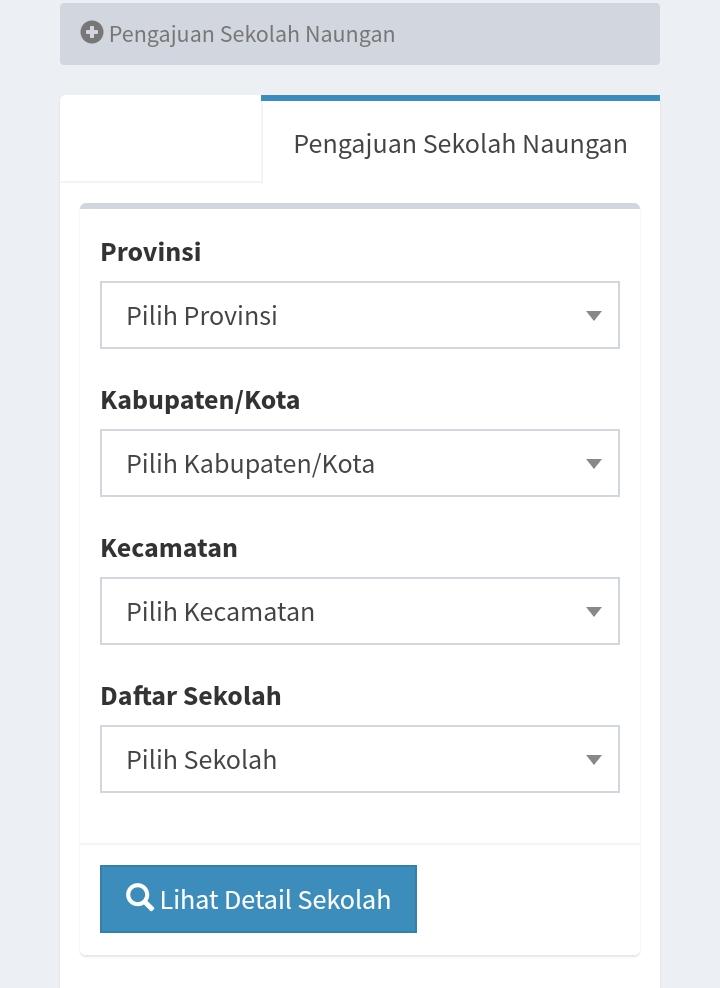The height and width of the screenshot is (988, 720).
Task: Click the Daftar Sekolah field label
Action: click(191, 696)
